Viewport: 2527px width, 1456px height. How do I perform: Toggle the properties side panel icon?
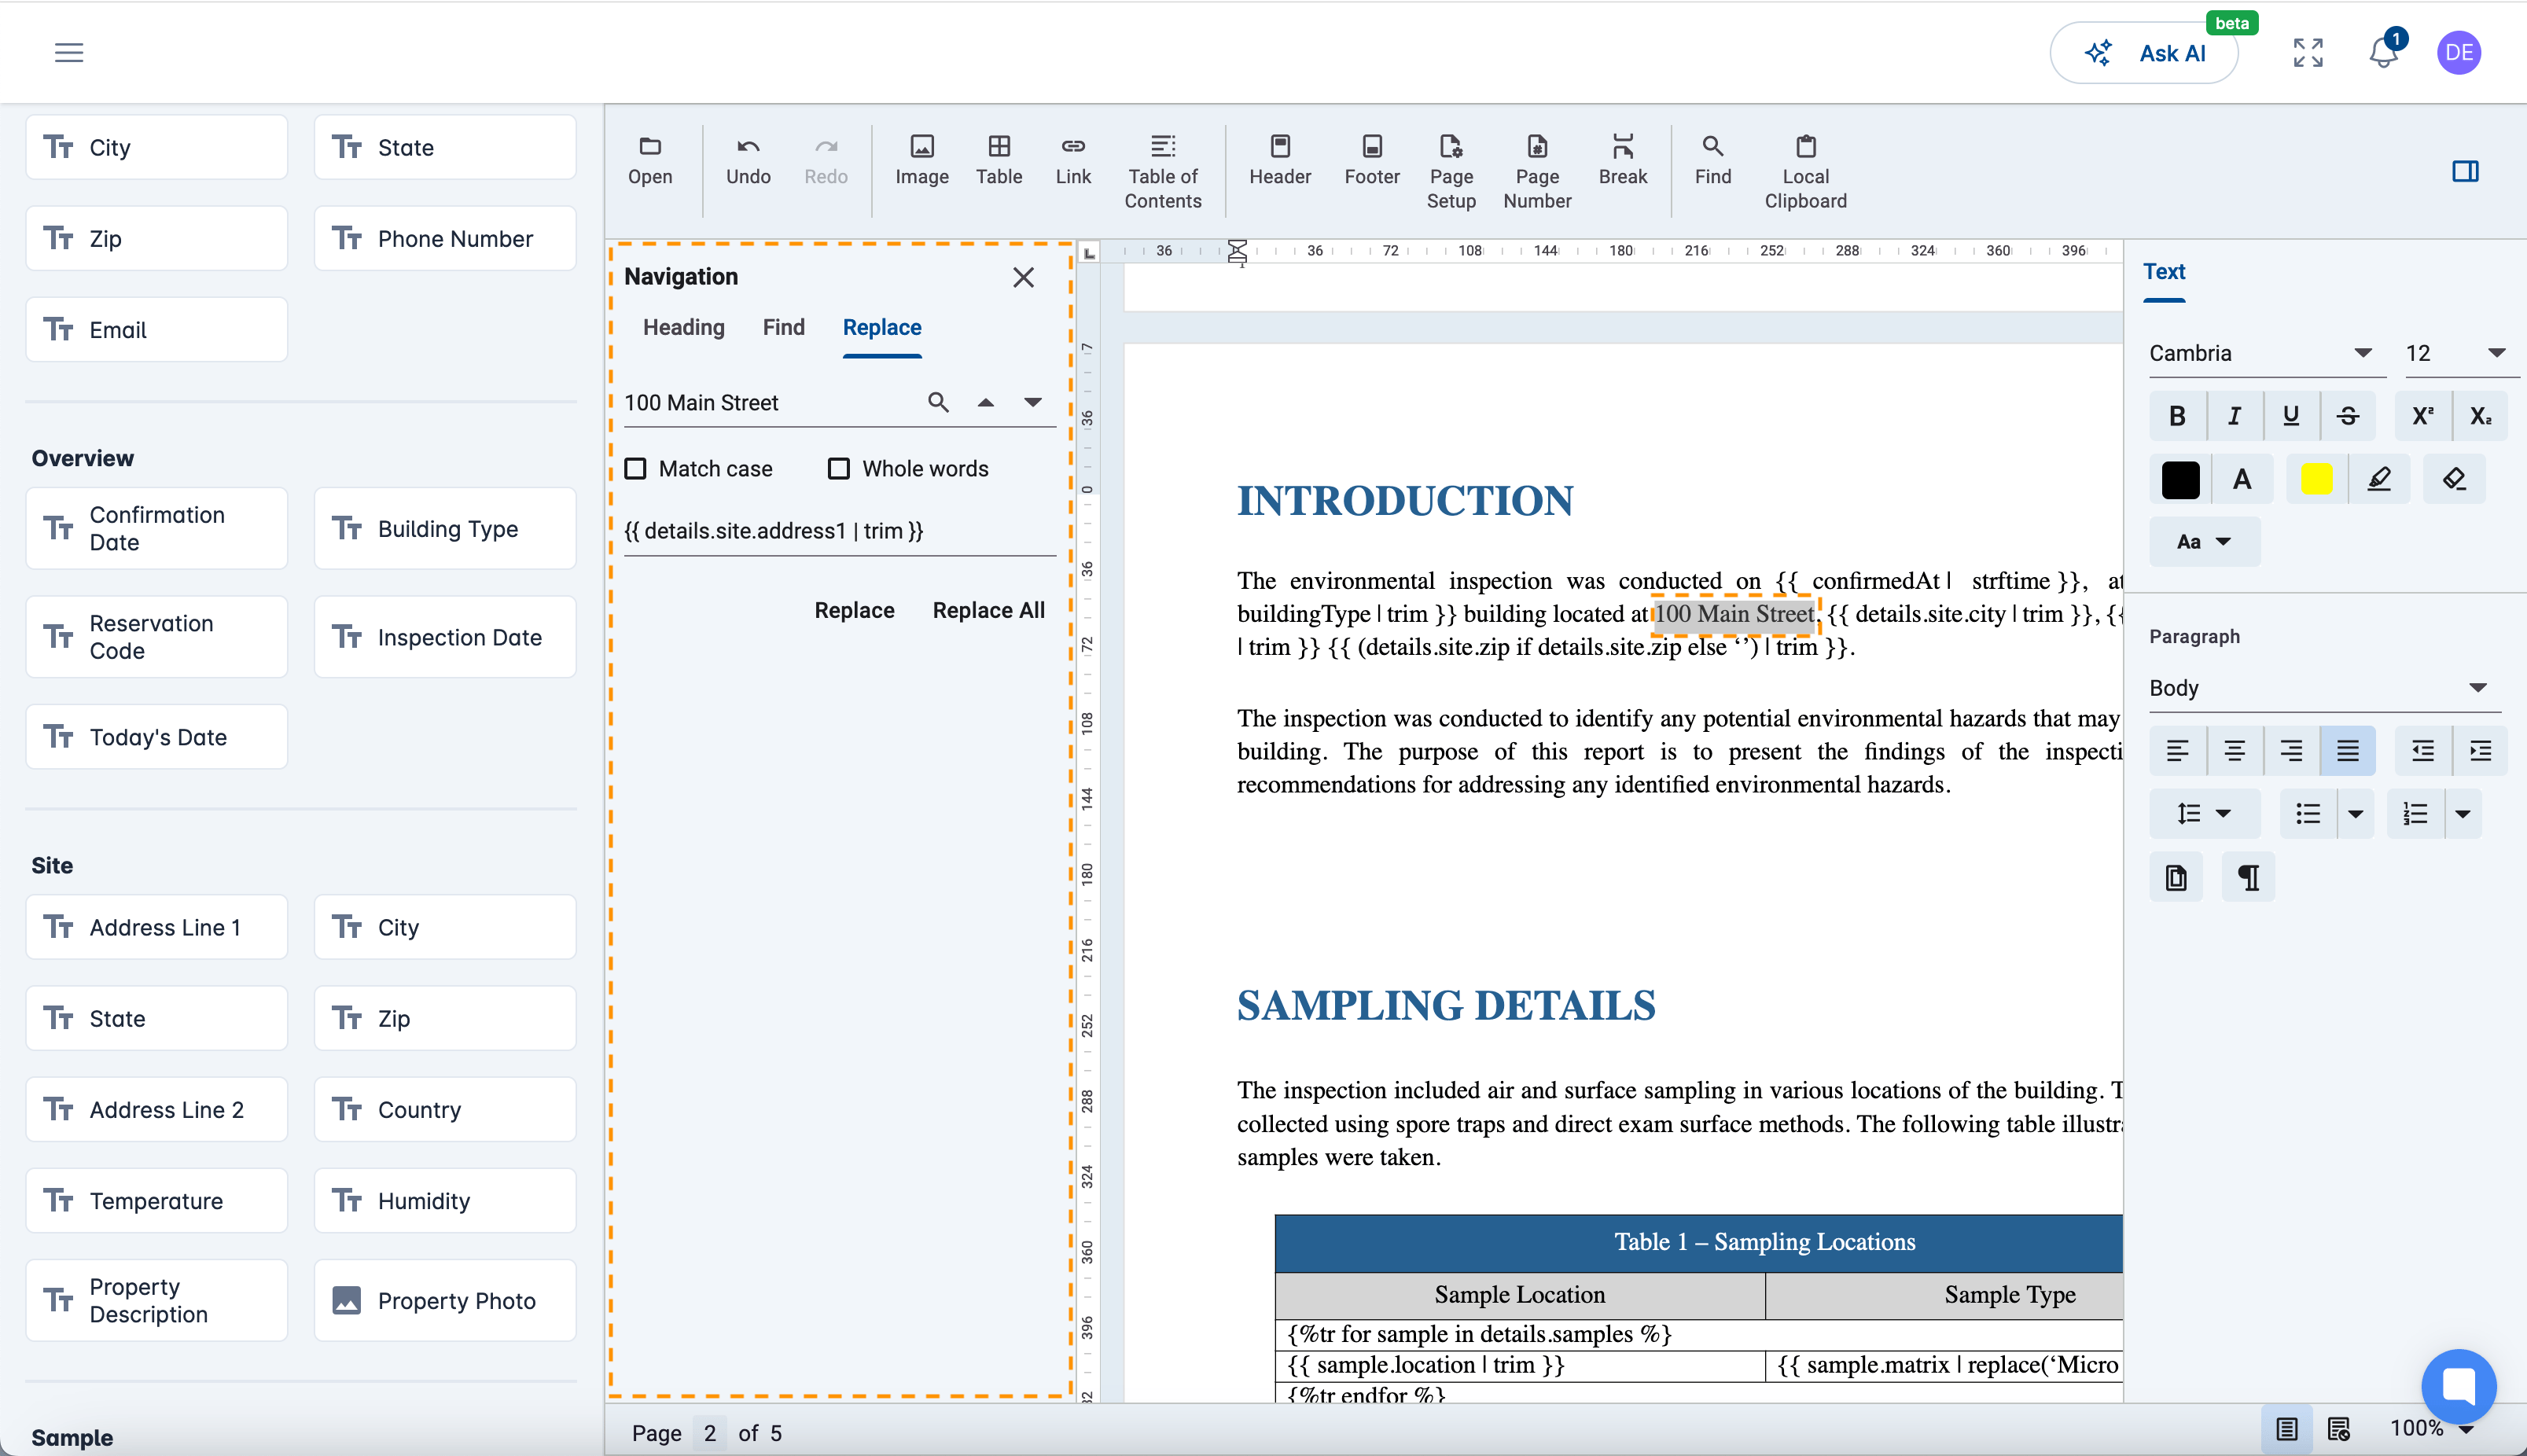click(2465, 171)
